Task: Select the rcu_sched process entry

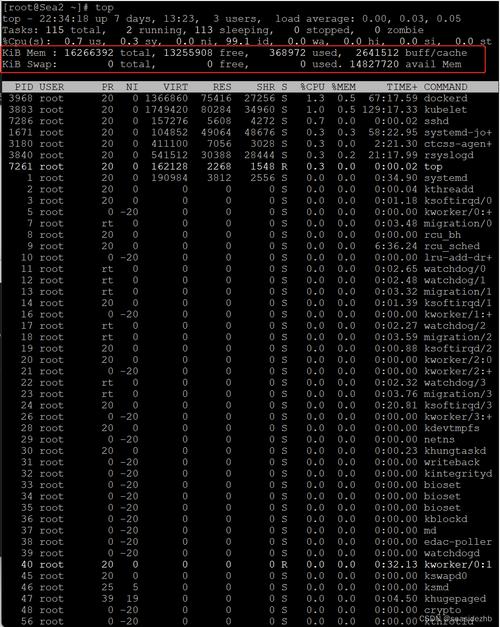Action: (x=452, y=246)
